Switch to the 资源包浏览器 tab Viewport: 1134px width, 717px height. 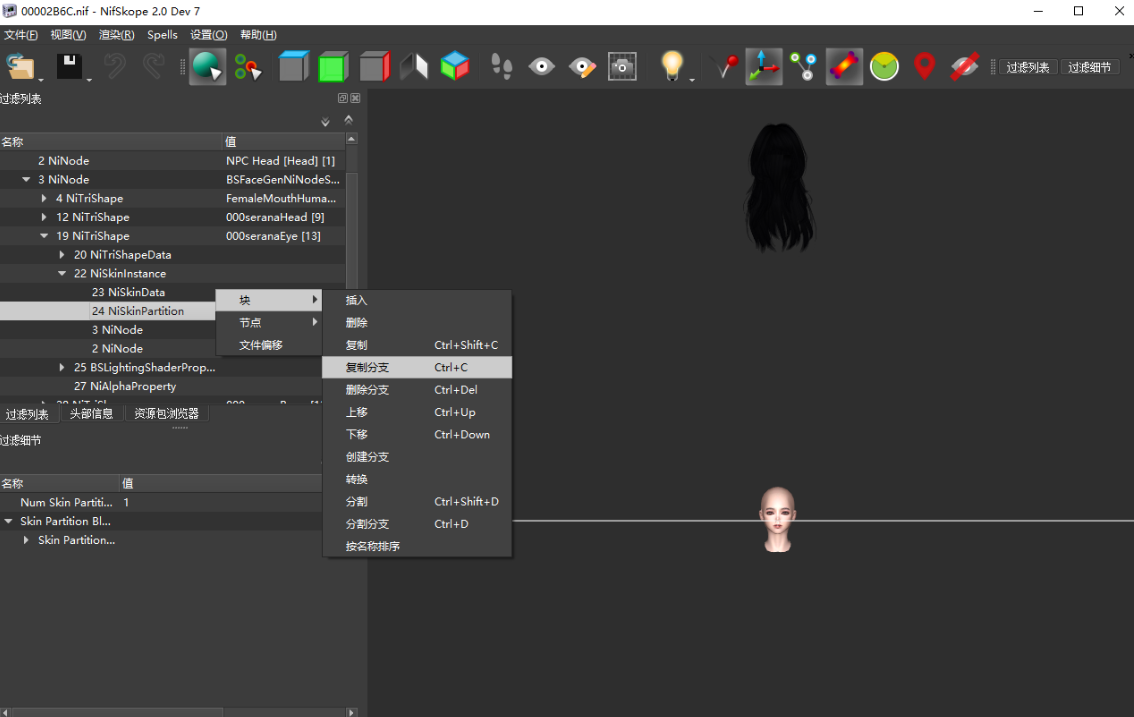(x=166, y=414)
